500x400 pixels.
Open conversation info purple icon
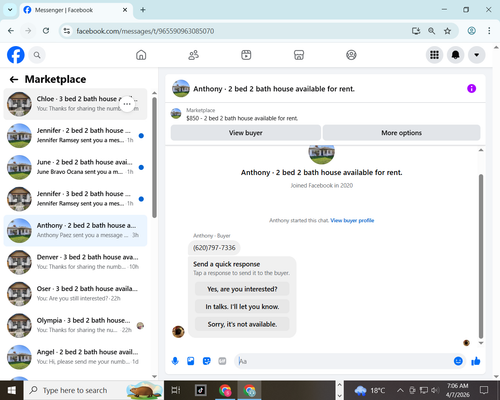click(471, 89)
